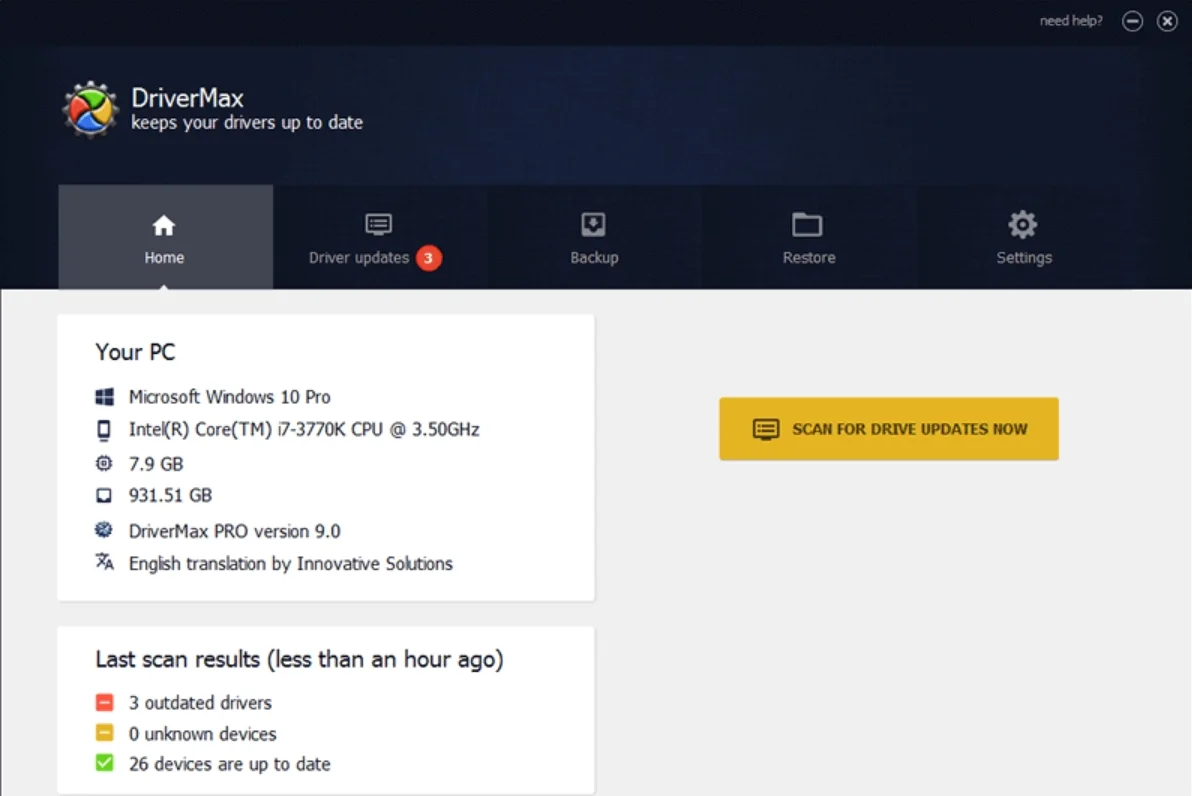
Task: Start scan for driver updates now
Action: point(889,429)
